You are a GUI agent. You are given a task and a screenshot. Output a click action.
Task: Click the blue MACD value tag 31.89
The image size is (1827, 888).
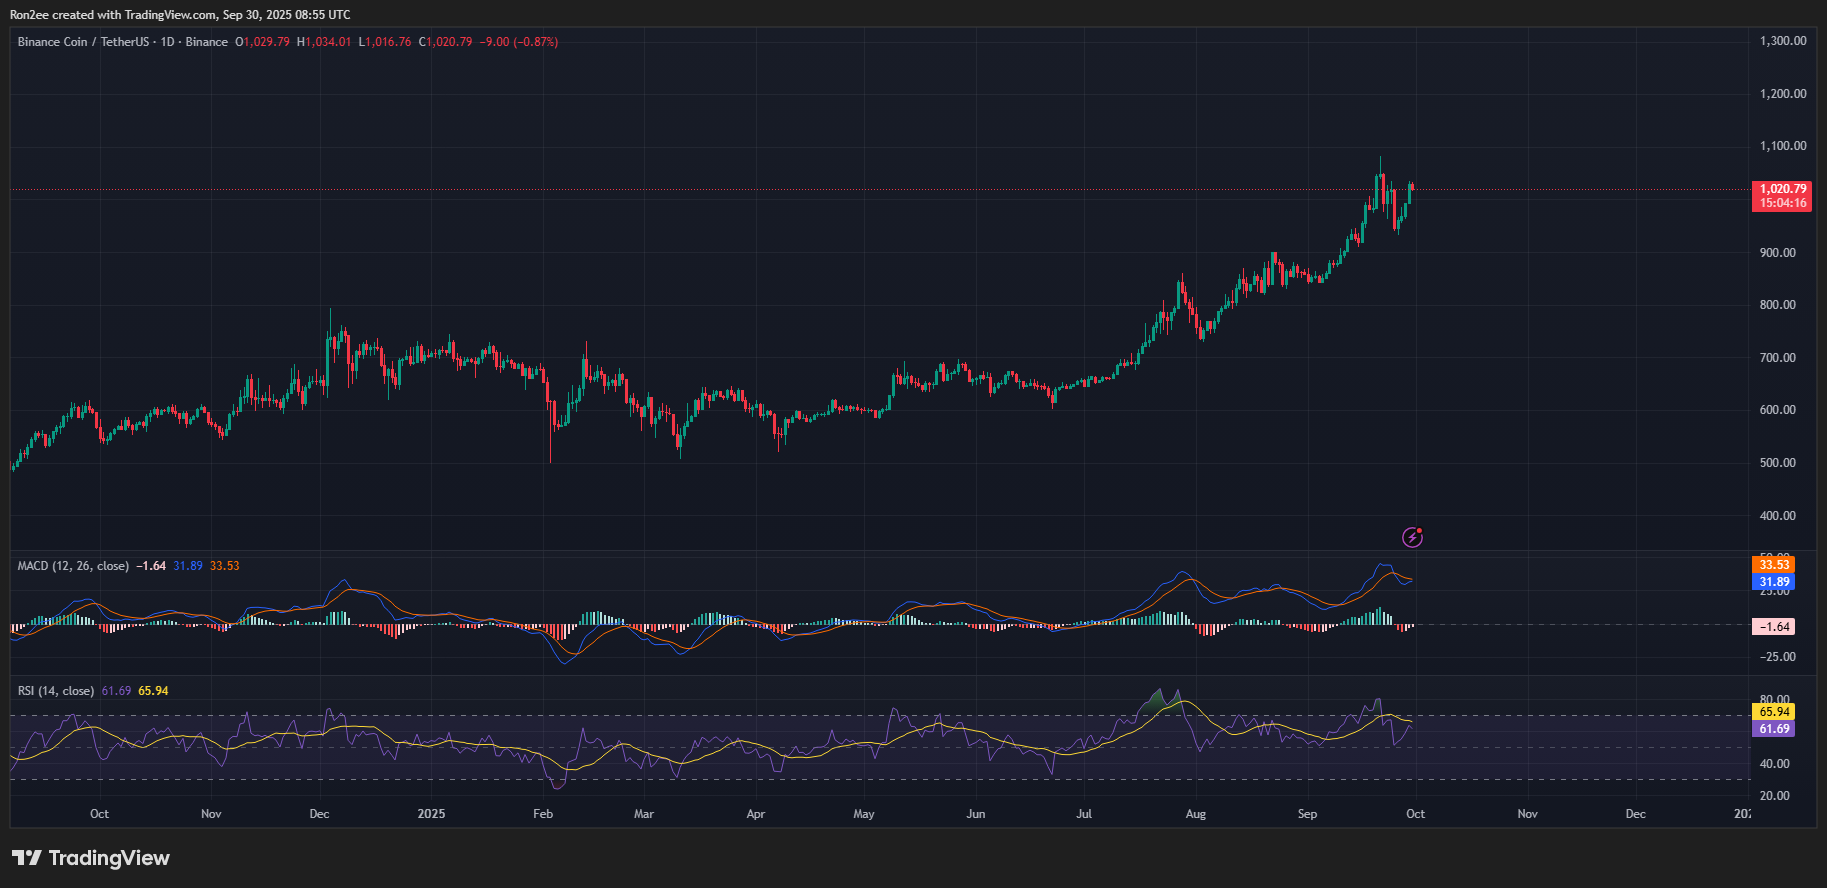coord(1774,582)
